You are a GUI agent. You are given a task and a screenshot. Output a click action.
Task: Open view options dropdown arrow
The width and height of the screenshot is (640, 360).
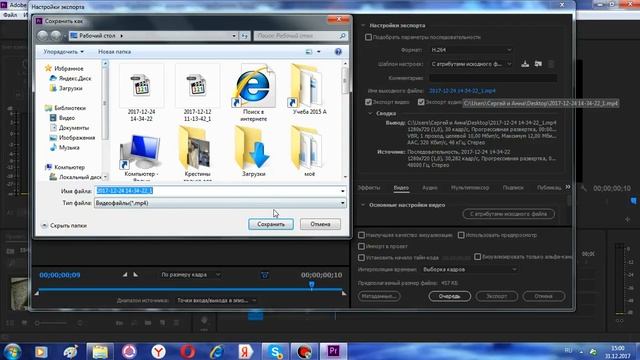pos(319,52)
